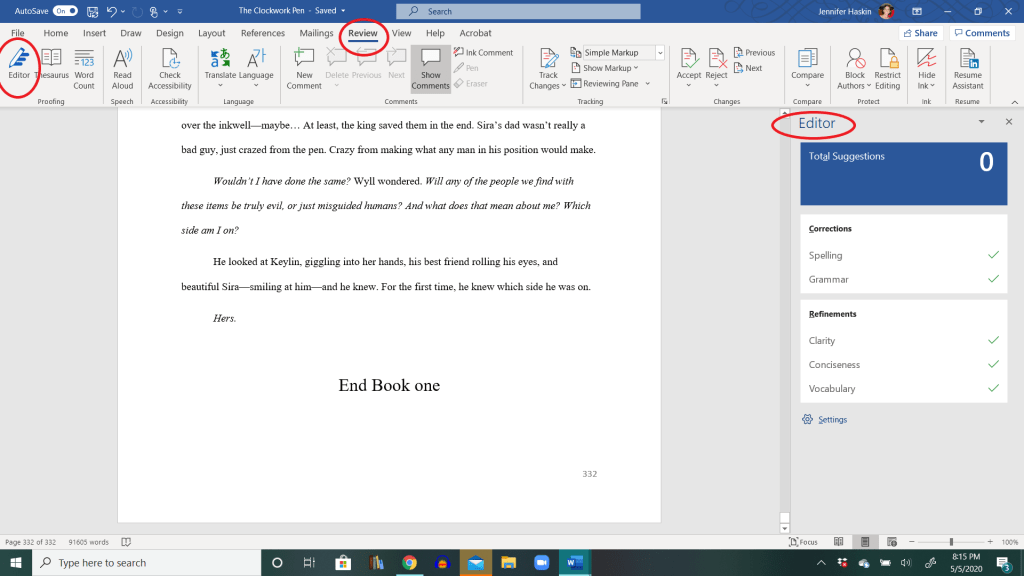Expand the Simple Markup dropdown
This screenshot has width=1024, height=576.
click(660, 52)
